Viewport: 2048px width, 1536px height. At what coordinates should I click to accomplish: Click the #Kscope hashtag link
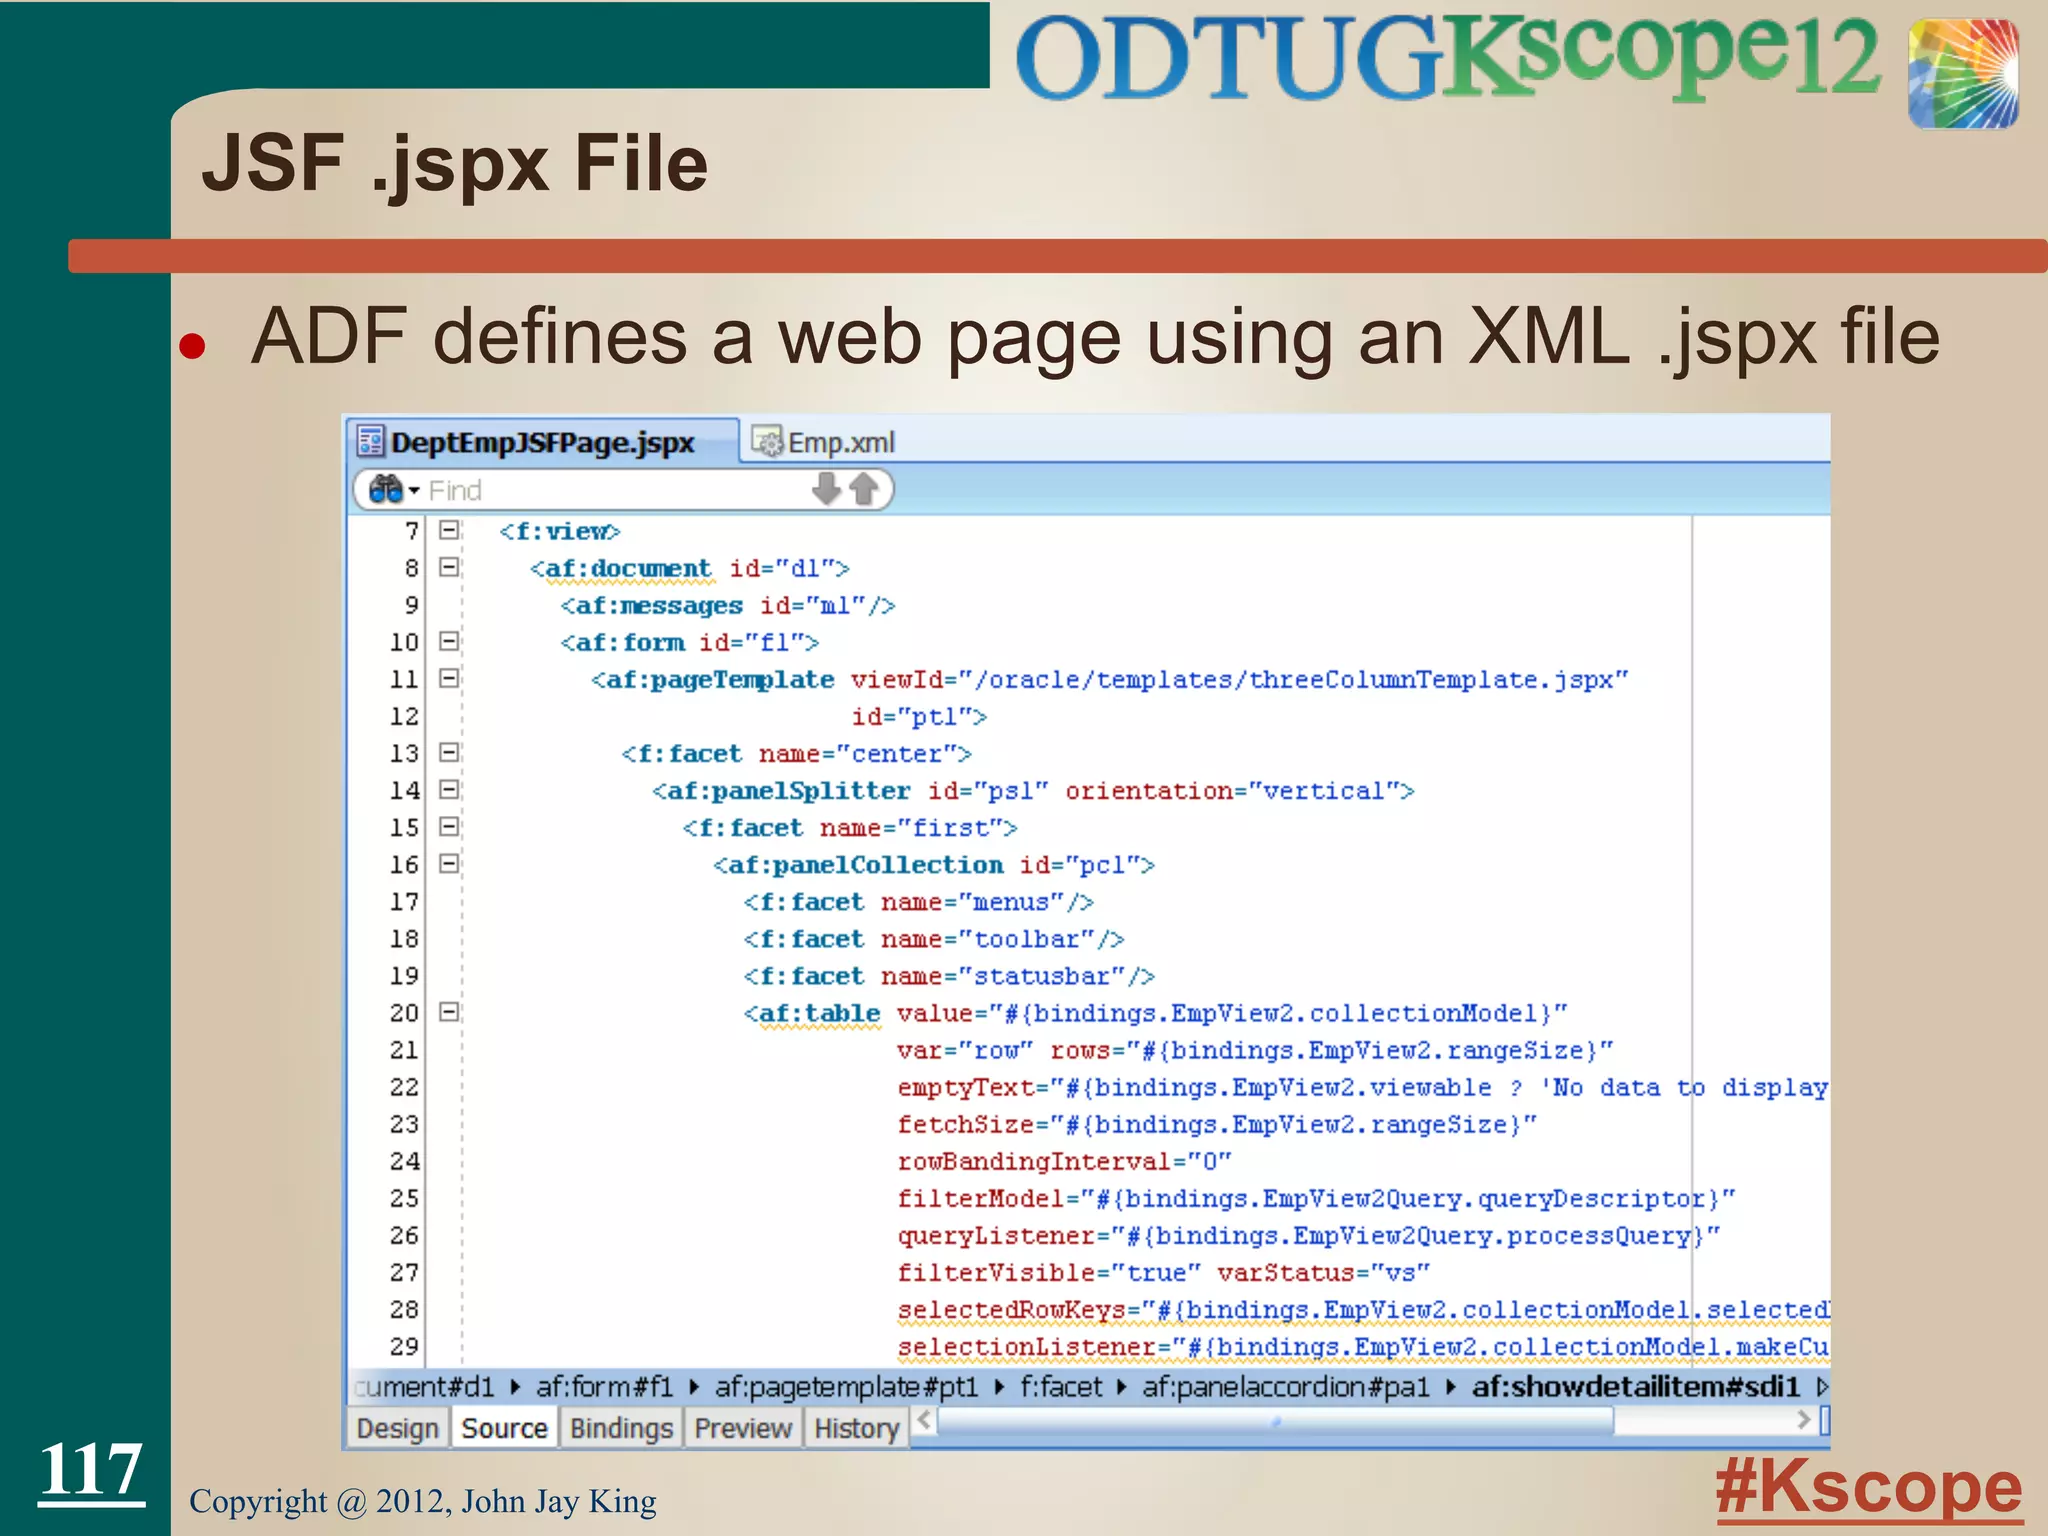1869,1488
